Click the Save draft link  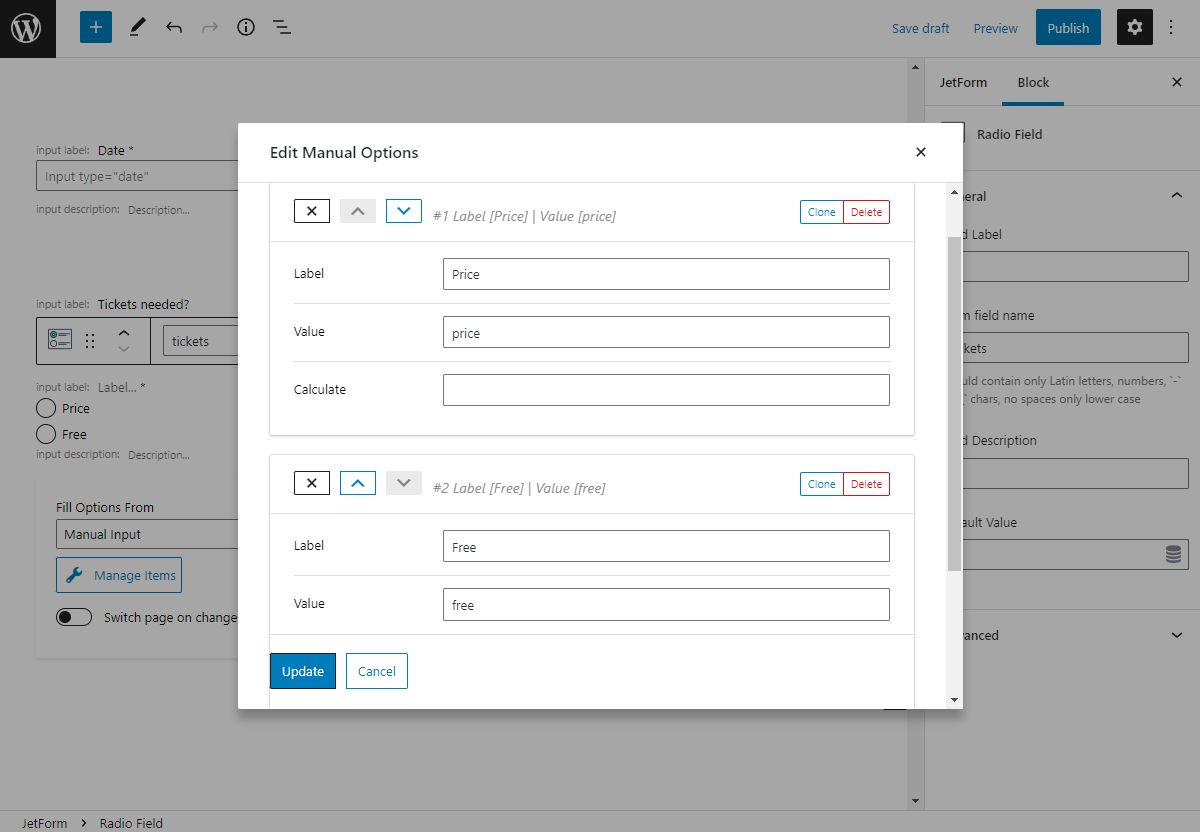click(920, 28)
